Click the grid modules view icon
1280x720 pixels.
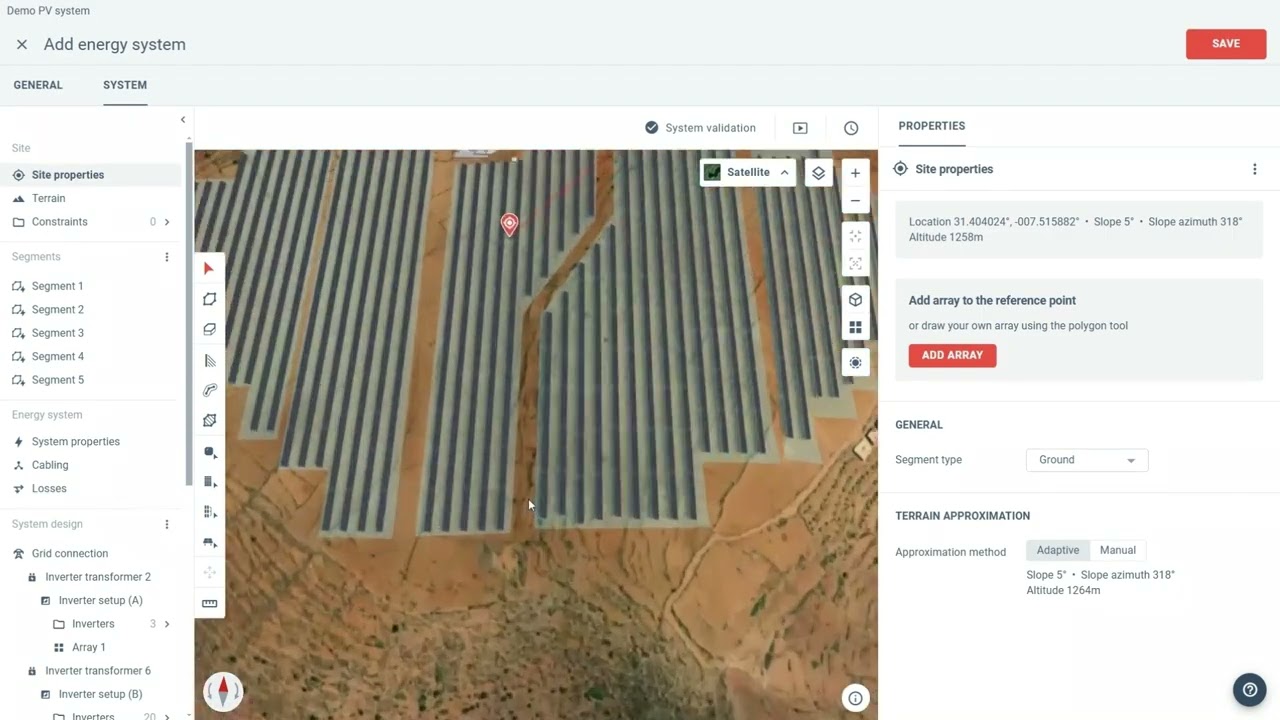[x=855, y=327]
